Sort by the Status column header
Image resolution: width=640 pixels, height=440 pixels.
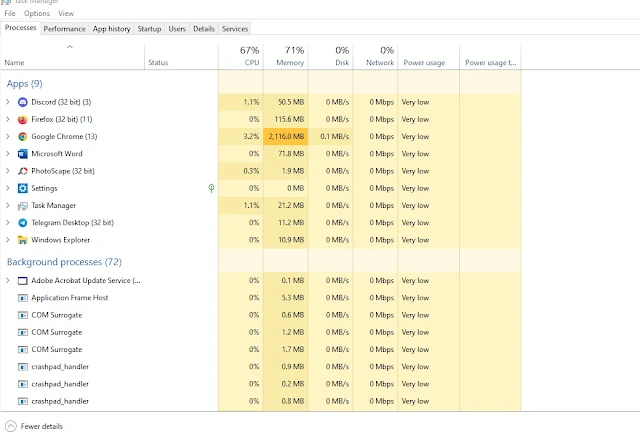[x=181, y=56]
